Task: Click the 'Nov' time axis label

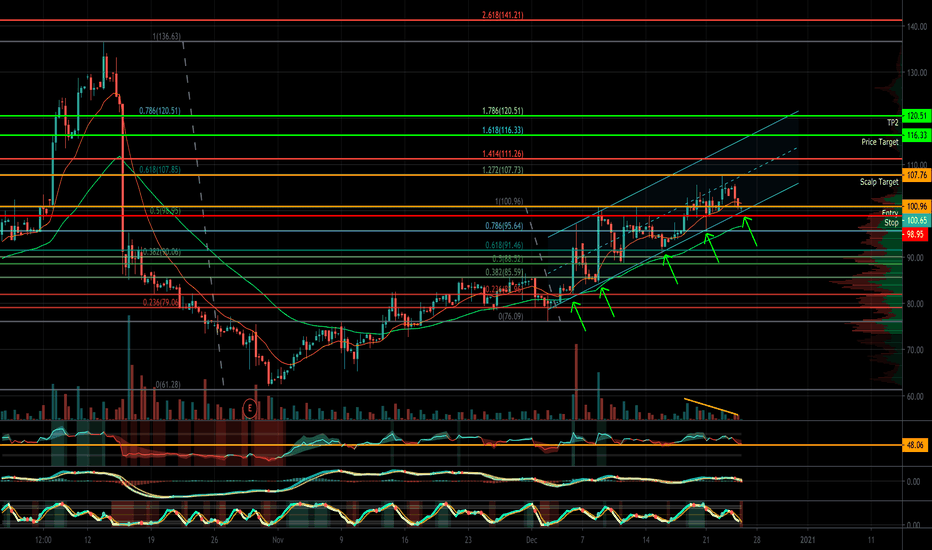Action: [278, 540]
